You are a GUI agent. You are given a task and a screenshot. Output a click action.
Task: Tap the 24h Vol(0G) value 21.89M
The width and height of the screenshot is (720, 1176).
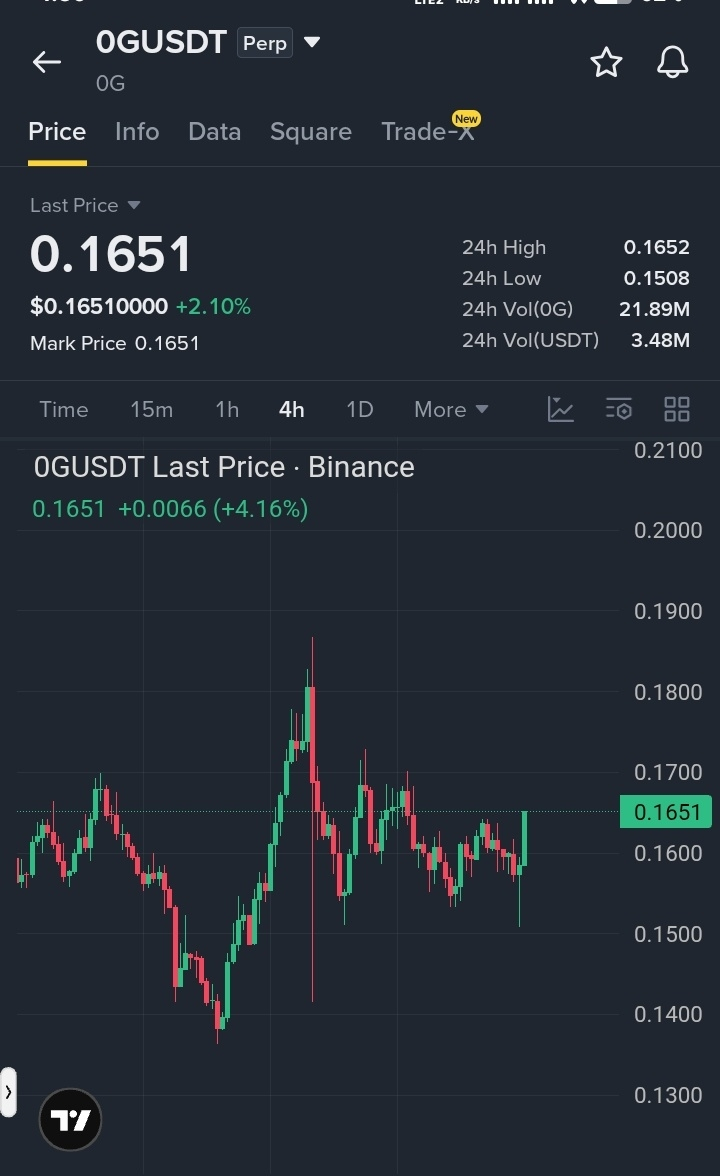(x=654, y=309)
